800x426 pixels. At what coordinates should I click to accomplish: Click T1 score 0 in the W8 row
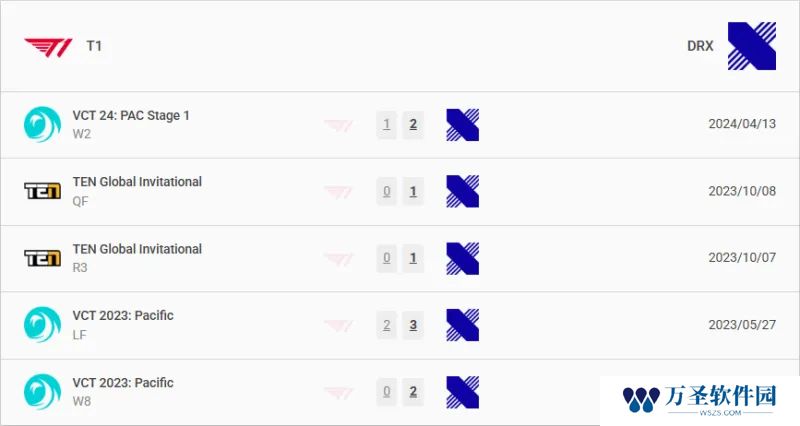(x=387, y=392)
